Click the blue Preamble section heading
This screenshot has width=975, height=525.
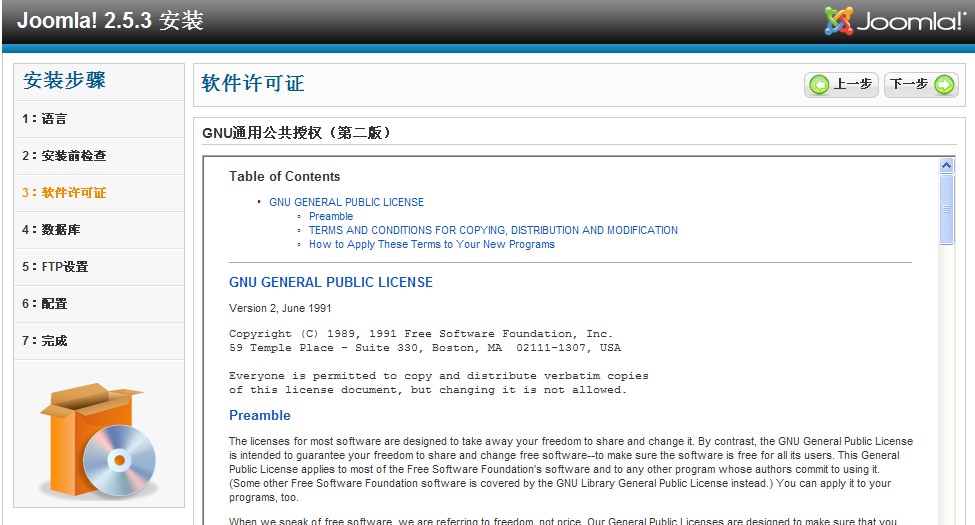click(259, 416)
